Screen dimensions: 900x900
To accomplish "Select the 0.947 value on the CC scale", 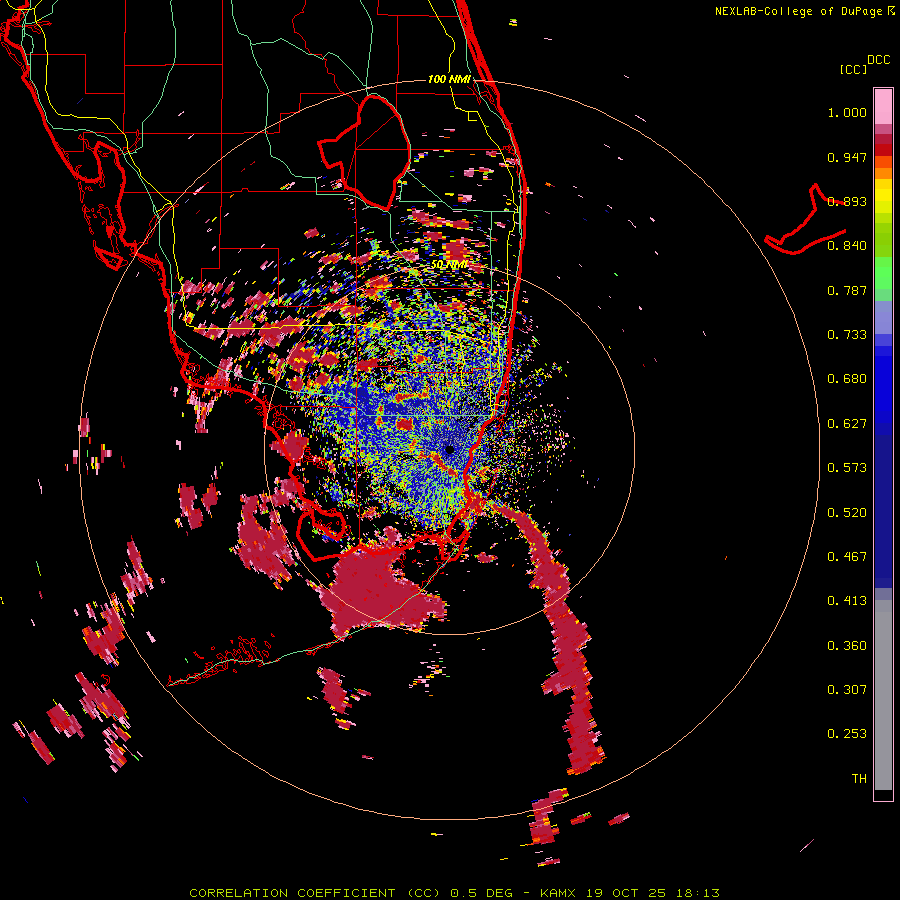I will coord(847,157).
